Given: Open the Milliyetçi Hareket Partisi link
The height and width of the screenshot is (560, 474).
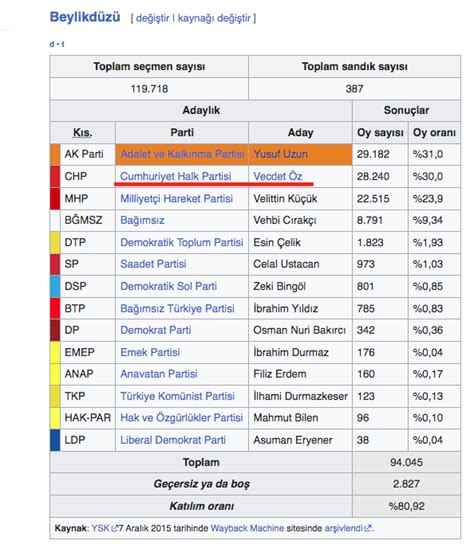Looking at the screenshot, I should (x=176, y=199).
